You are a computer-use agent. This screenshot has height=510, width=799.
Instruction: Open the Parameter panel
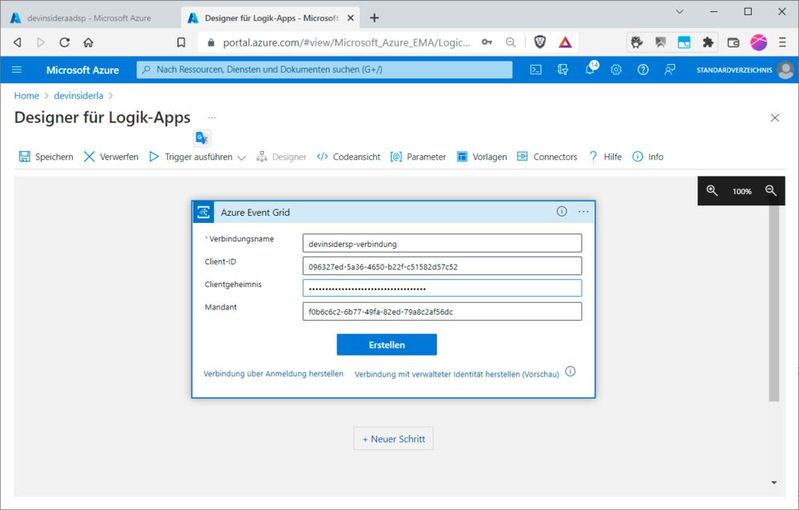pyautogui.click(x=418, y=156)
